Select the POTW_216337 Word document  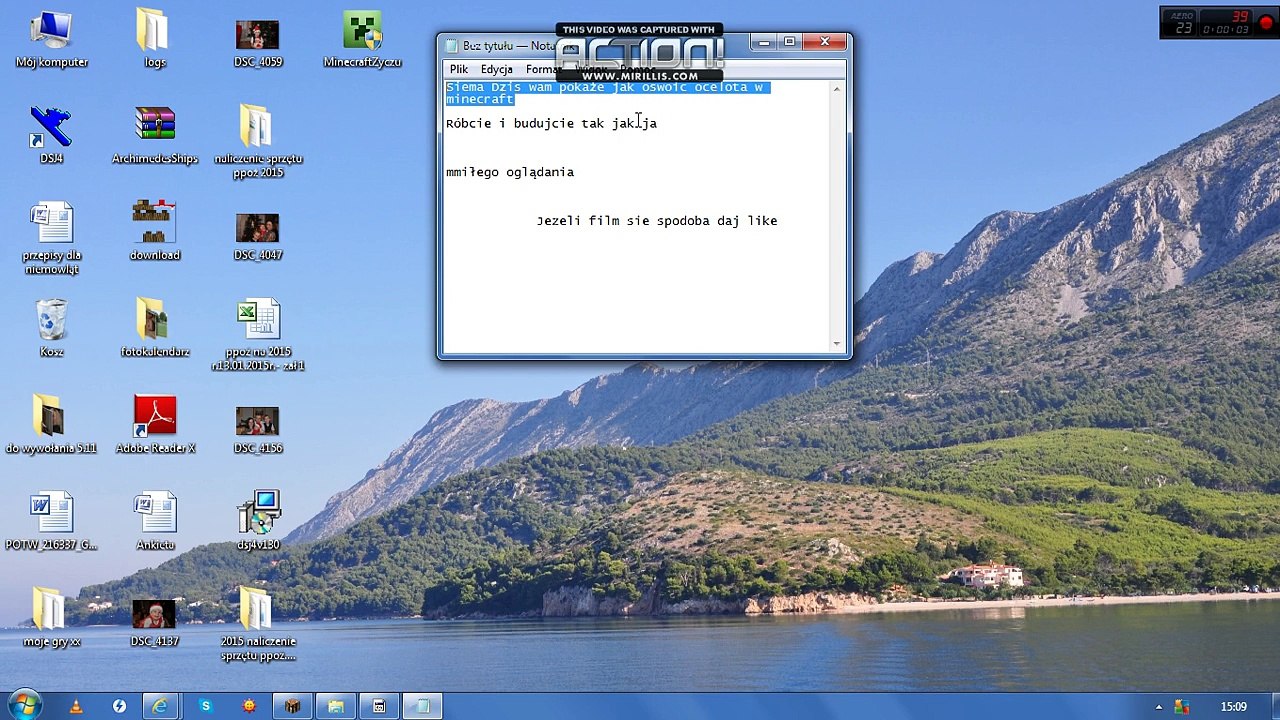click(x=51, y=521)
